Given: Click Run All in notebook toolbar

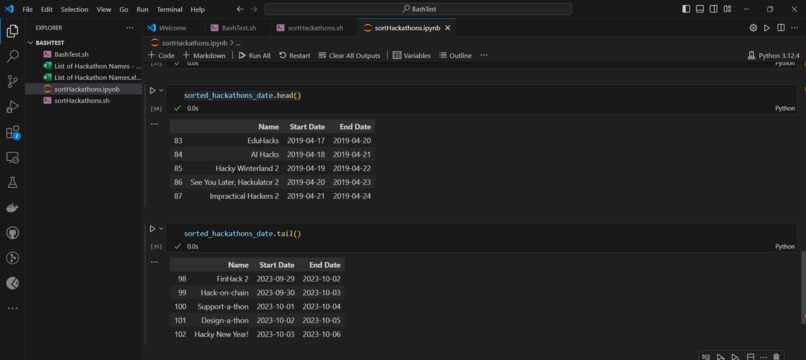Looking at the screenshot, I should tap(254, 56).
